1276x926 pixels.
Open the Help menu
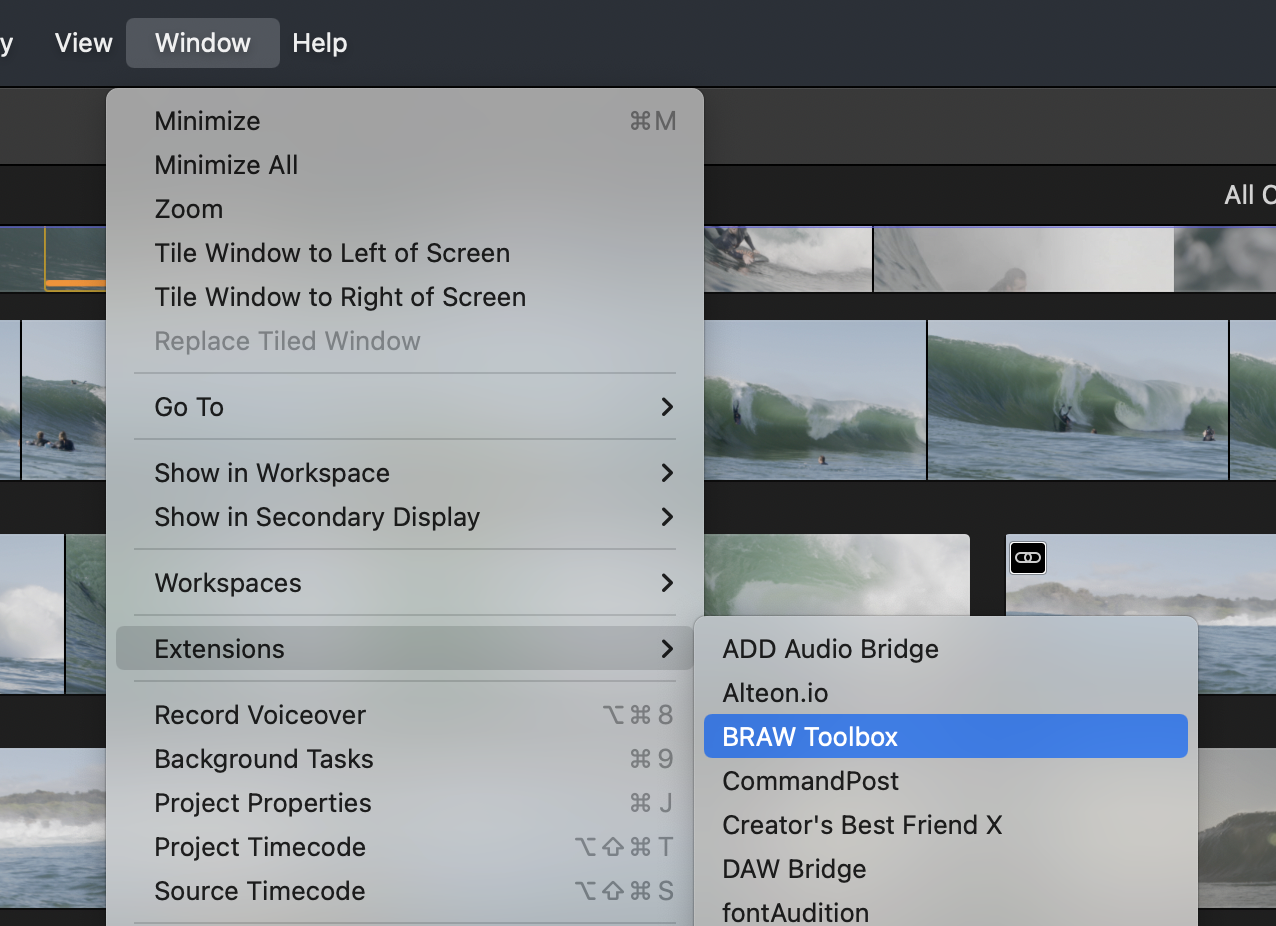point(319,43)
